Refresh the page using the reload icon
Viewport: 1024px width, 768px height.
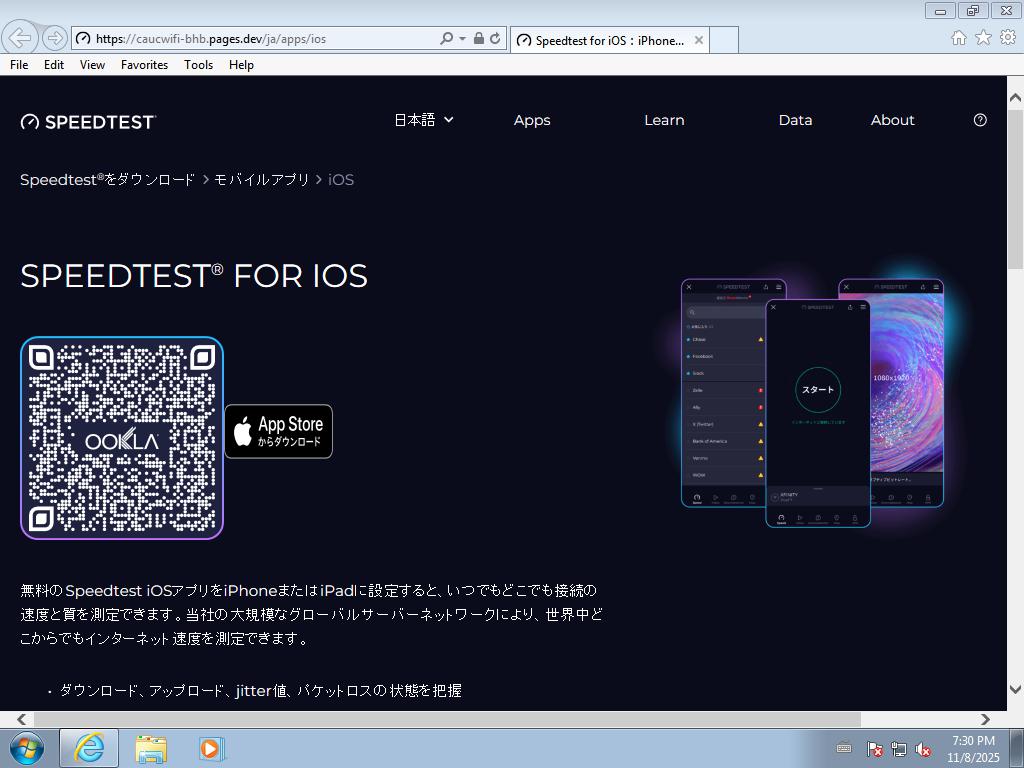[495, 38]
